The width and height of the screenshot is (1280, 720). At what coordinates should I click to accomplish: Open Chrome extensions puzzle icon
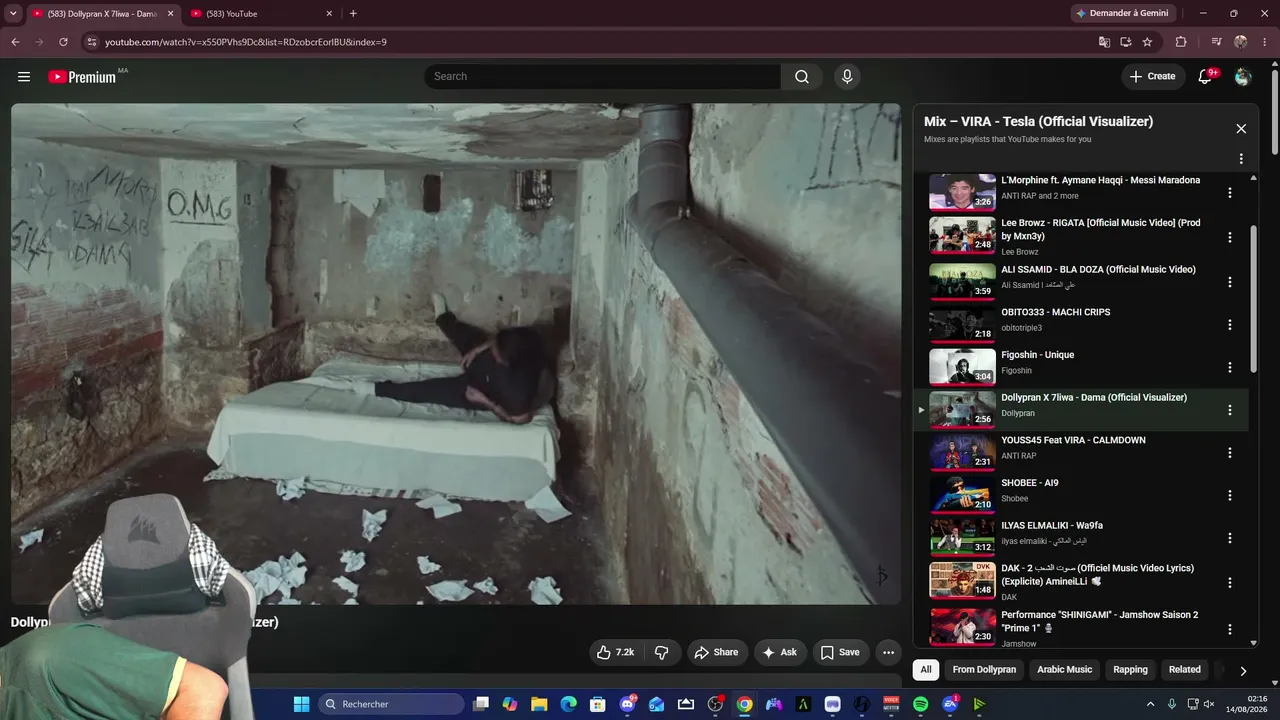(1181, 42)
